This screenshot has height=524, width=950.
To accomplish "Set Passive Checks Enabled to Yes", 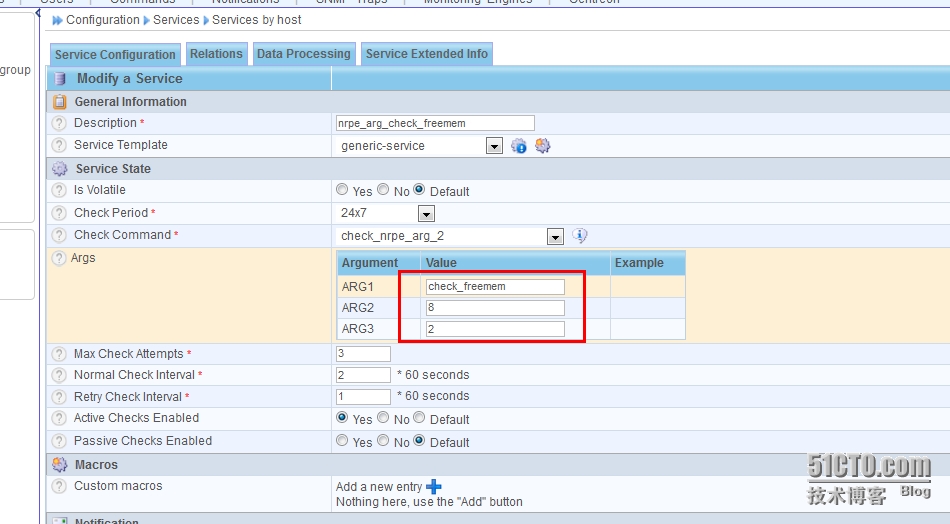I will (x=342, y=440).
